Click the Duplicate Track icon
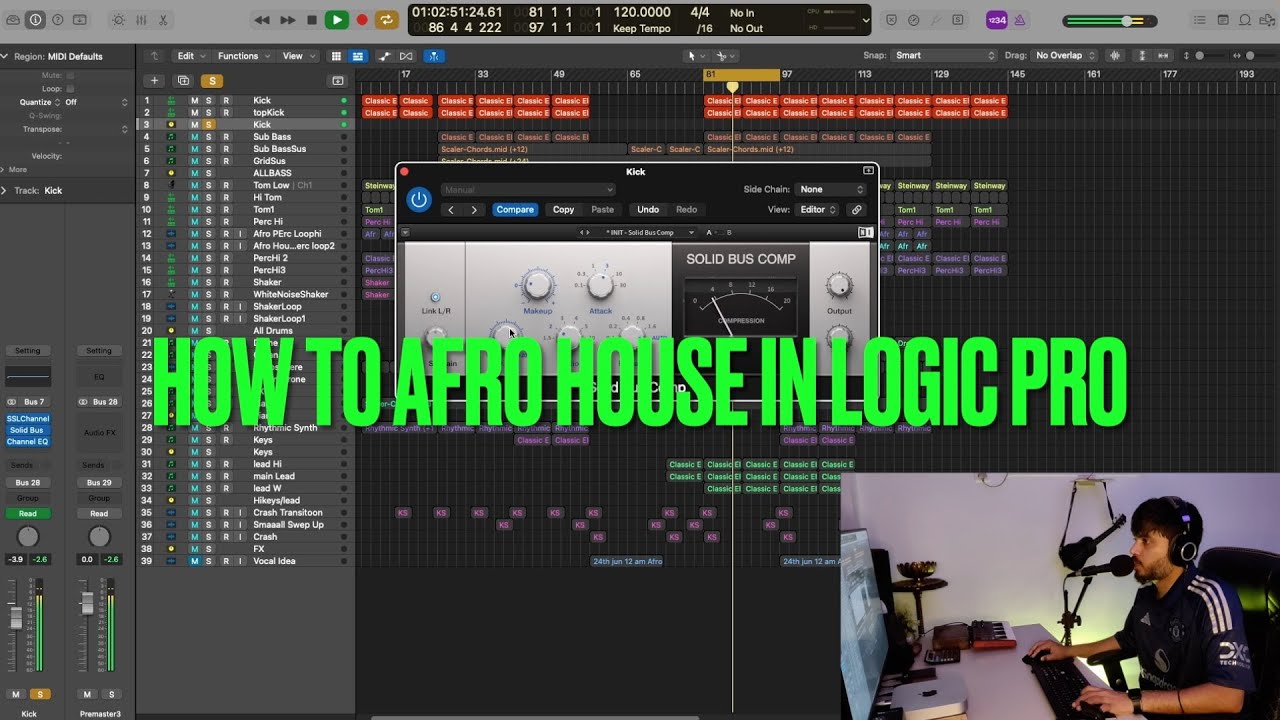 183,81
